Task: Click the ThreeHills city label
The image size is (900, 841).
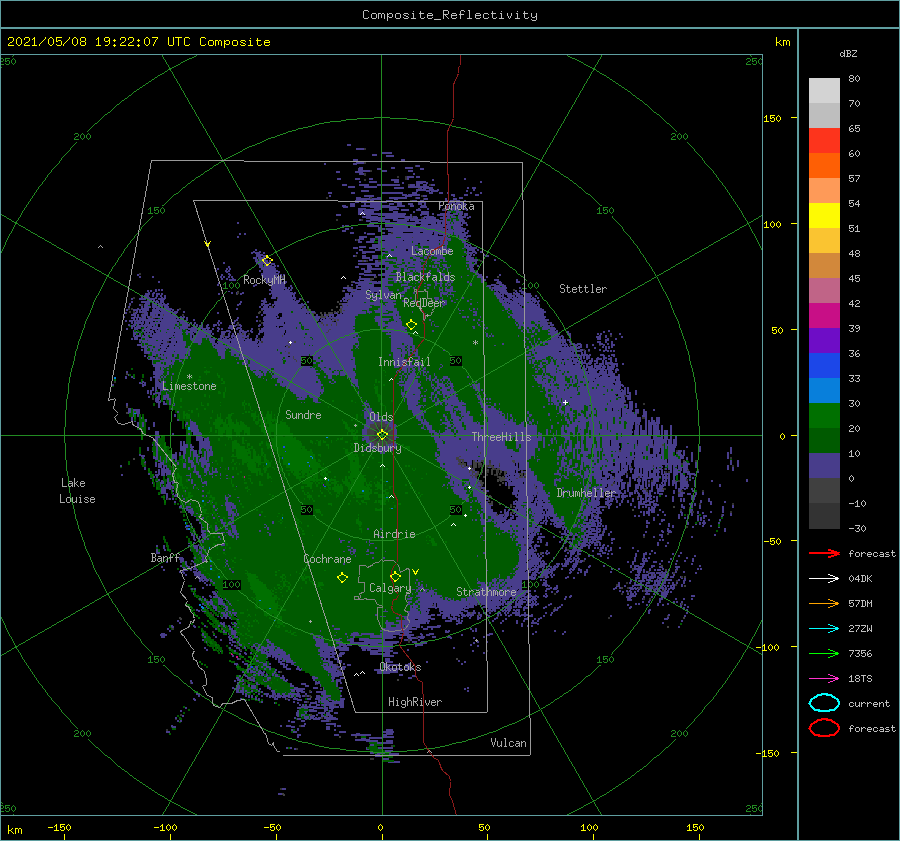Action: click(501, 437)
